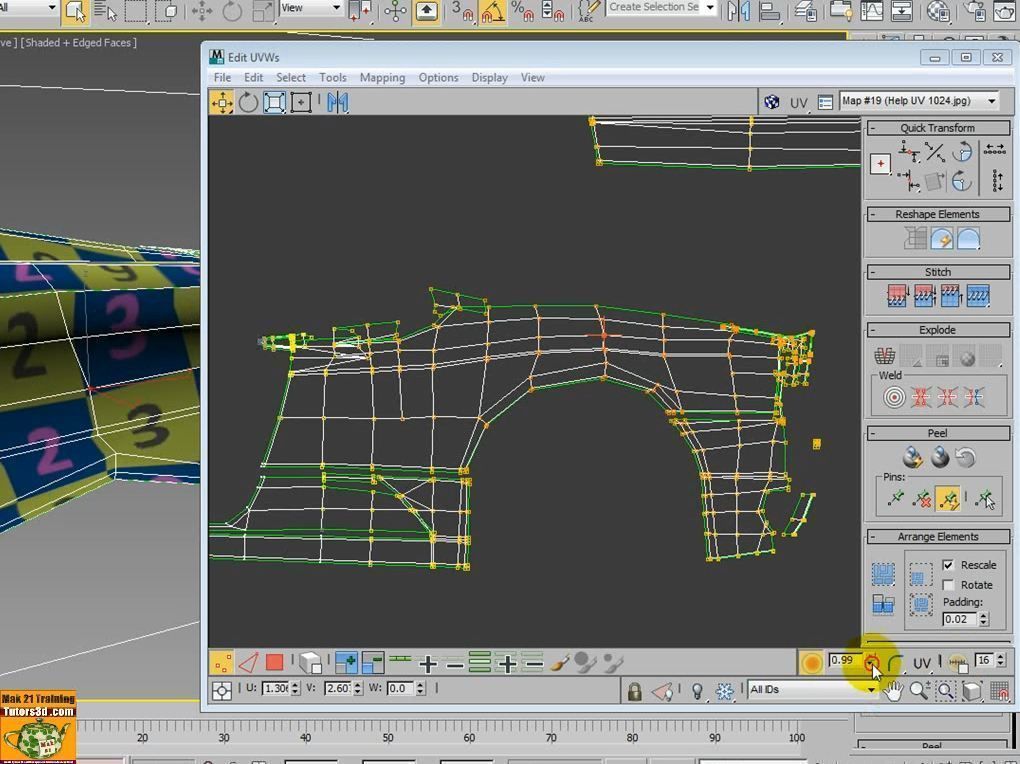This screenshot has width=1020, height=764.
Task: Select the Move Selected Subobject tool
Action: [x=222, y=102]
